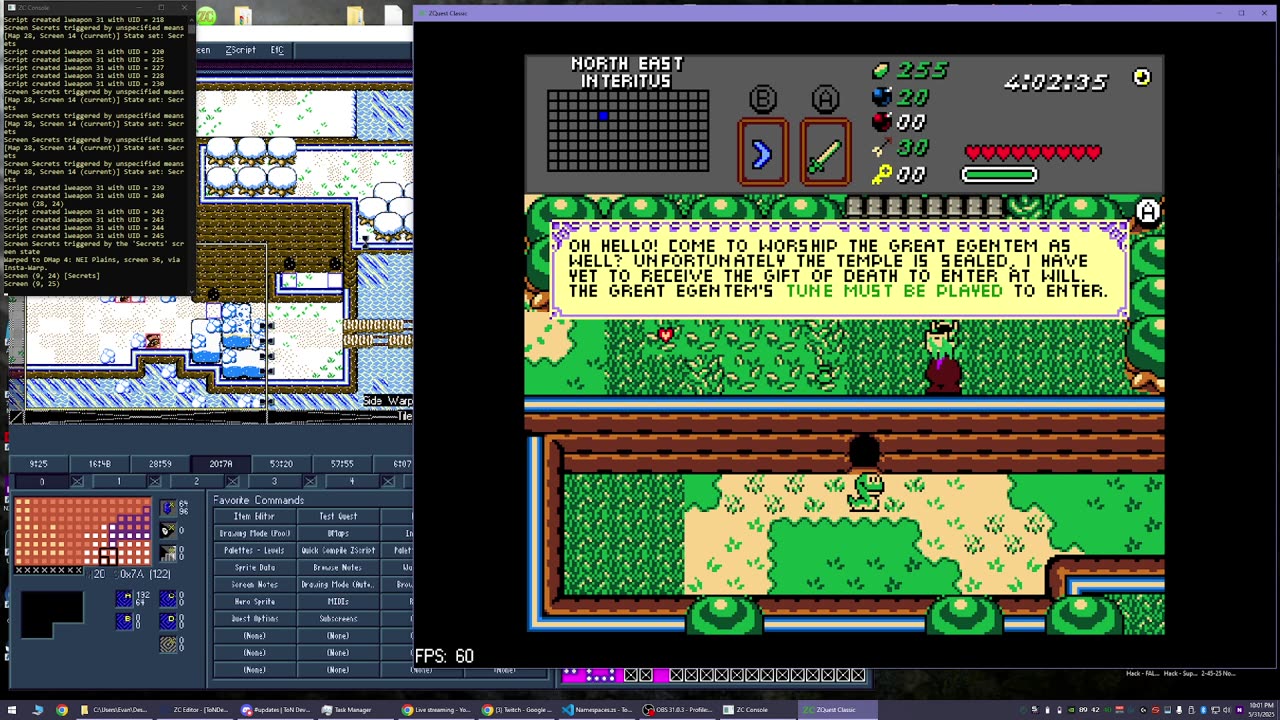Select layer 0 button
This screenshot has width=1280, height=720.
(41, 482)
